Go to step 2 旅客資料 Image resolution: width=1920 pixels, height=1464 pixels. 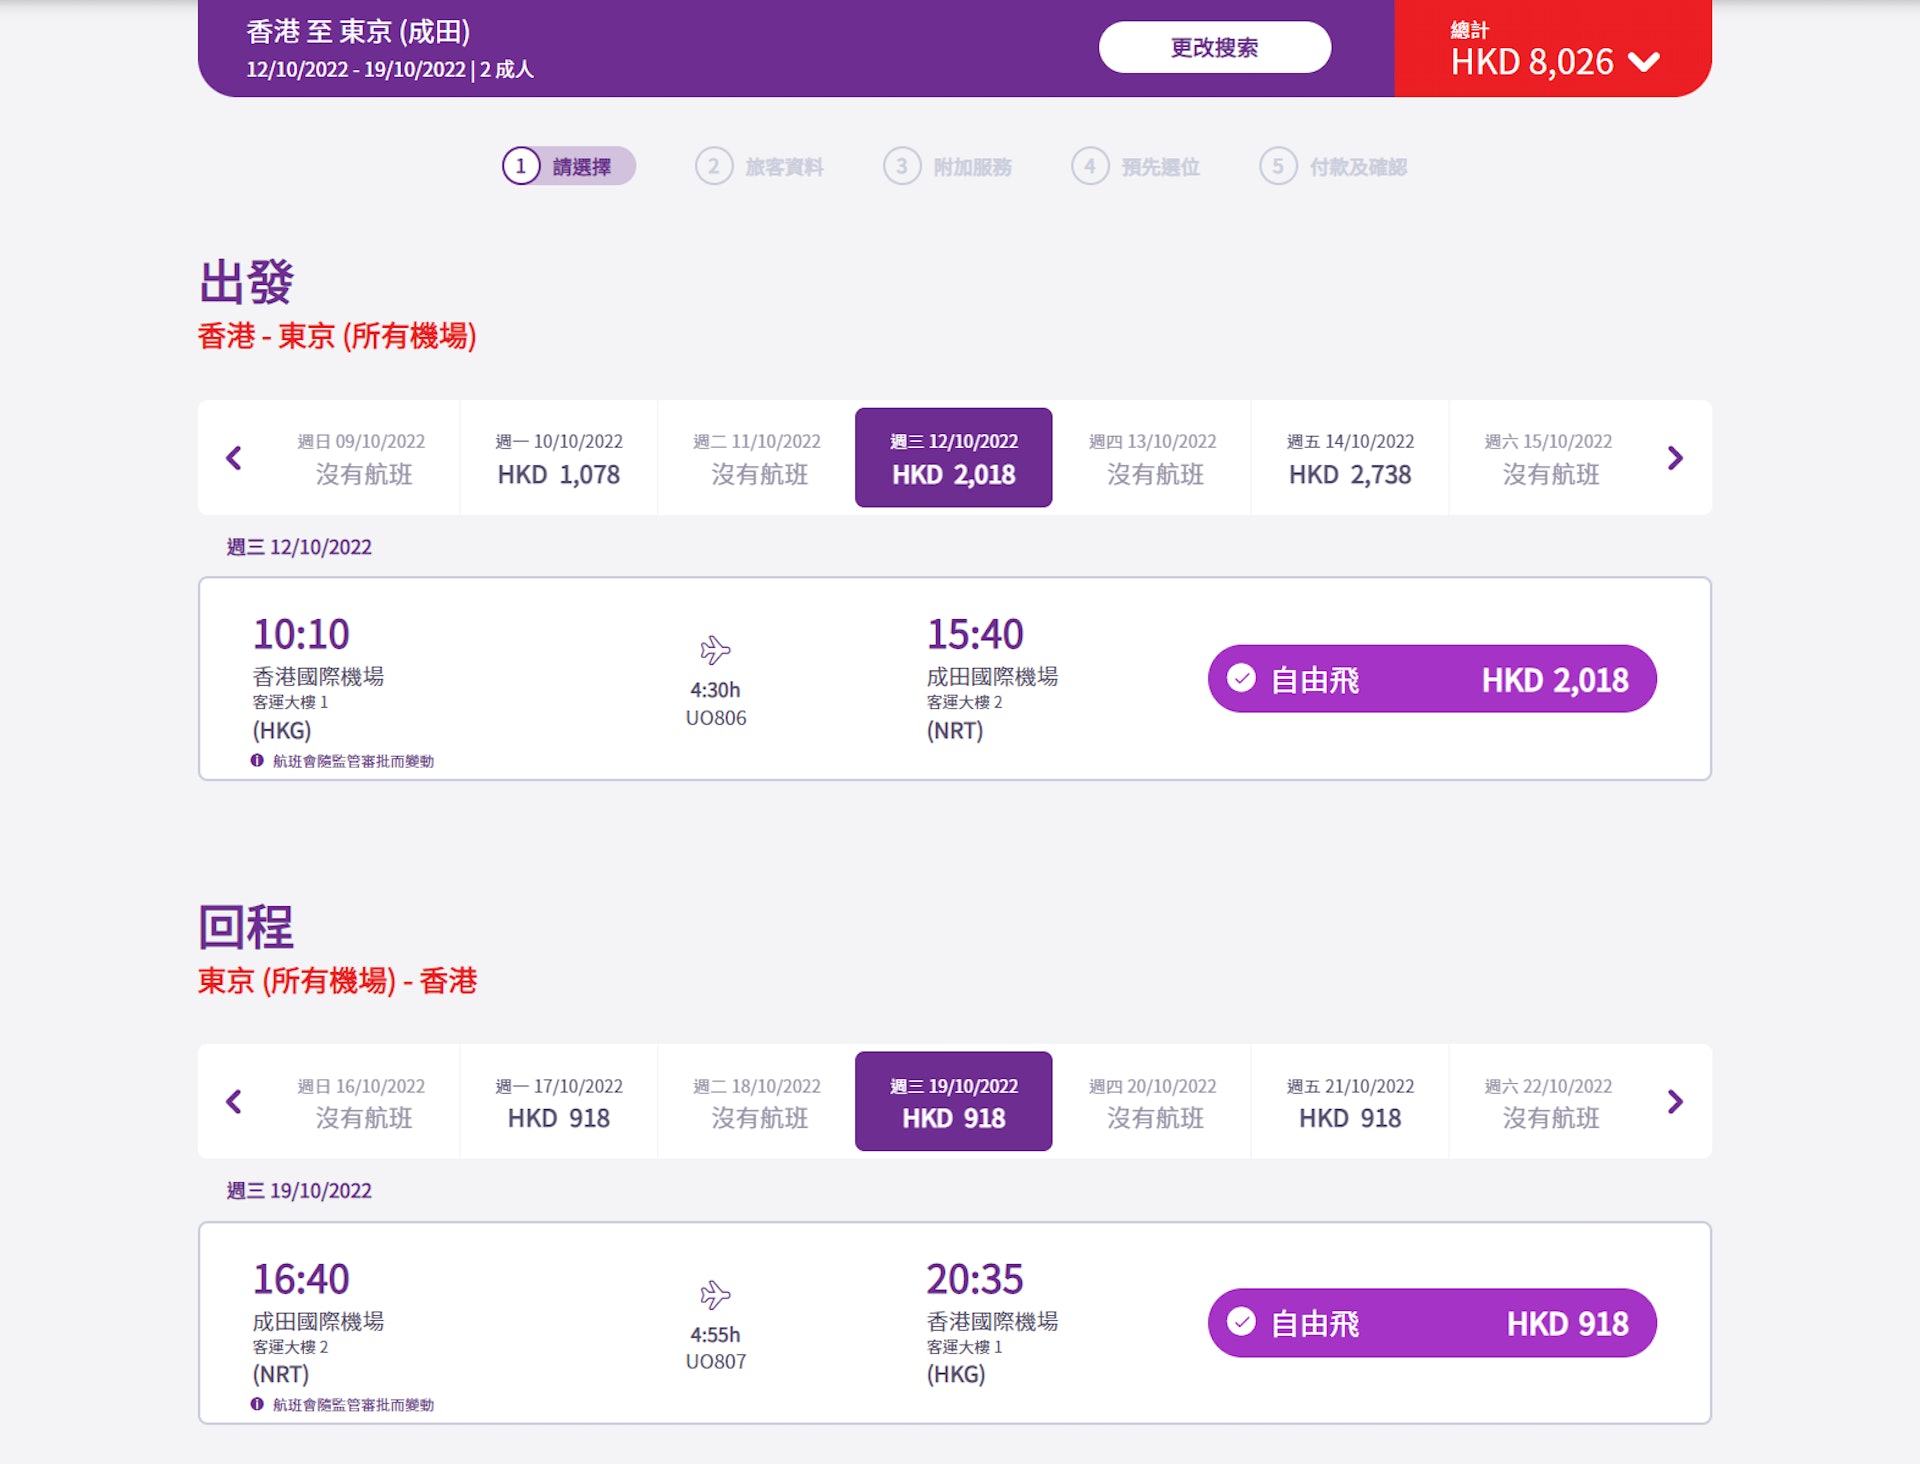point(760,166)
